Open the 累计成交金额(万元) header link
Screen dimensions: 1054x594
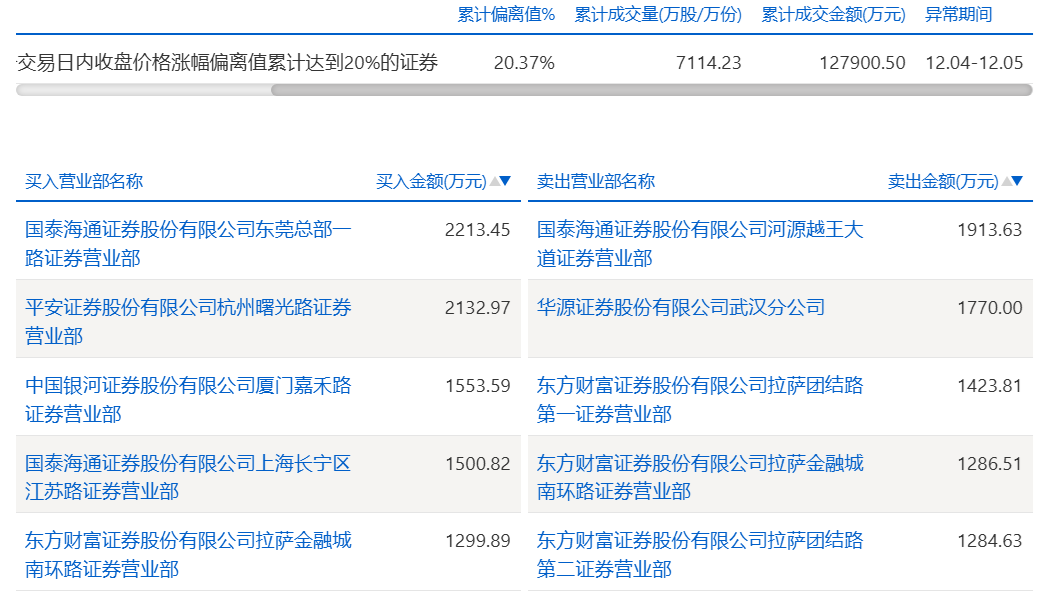tap(834, 15)
